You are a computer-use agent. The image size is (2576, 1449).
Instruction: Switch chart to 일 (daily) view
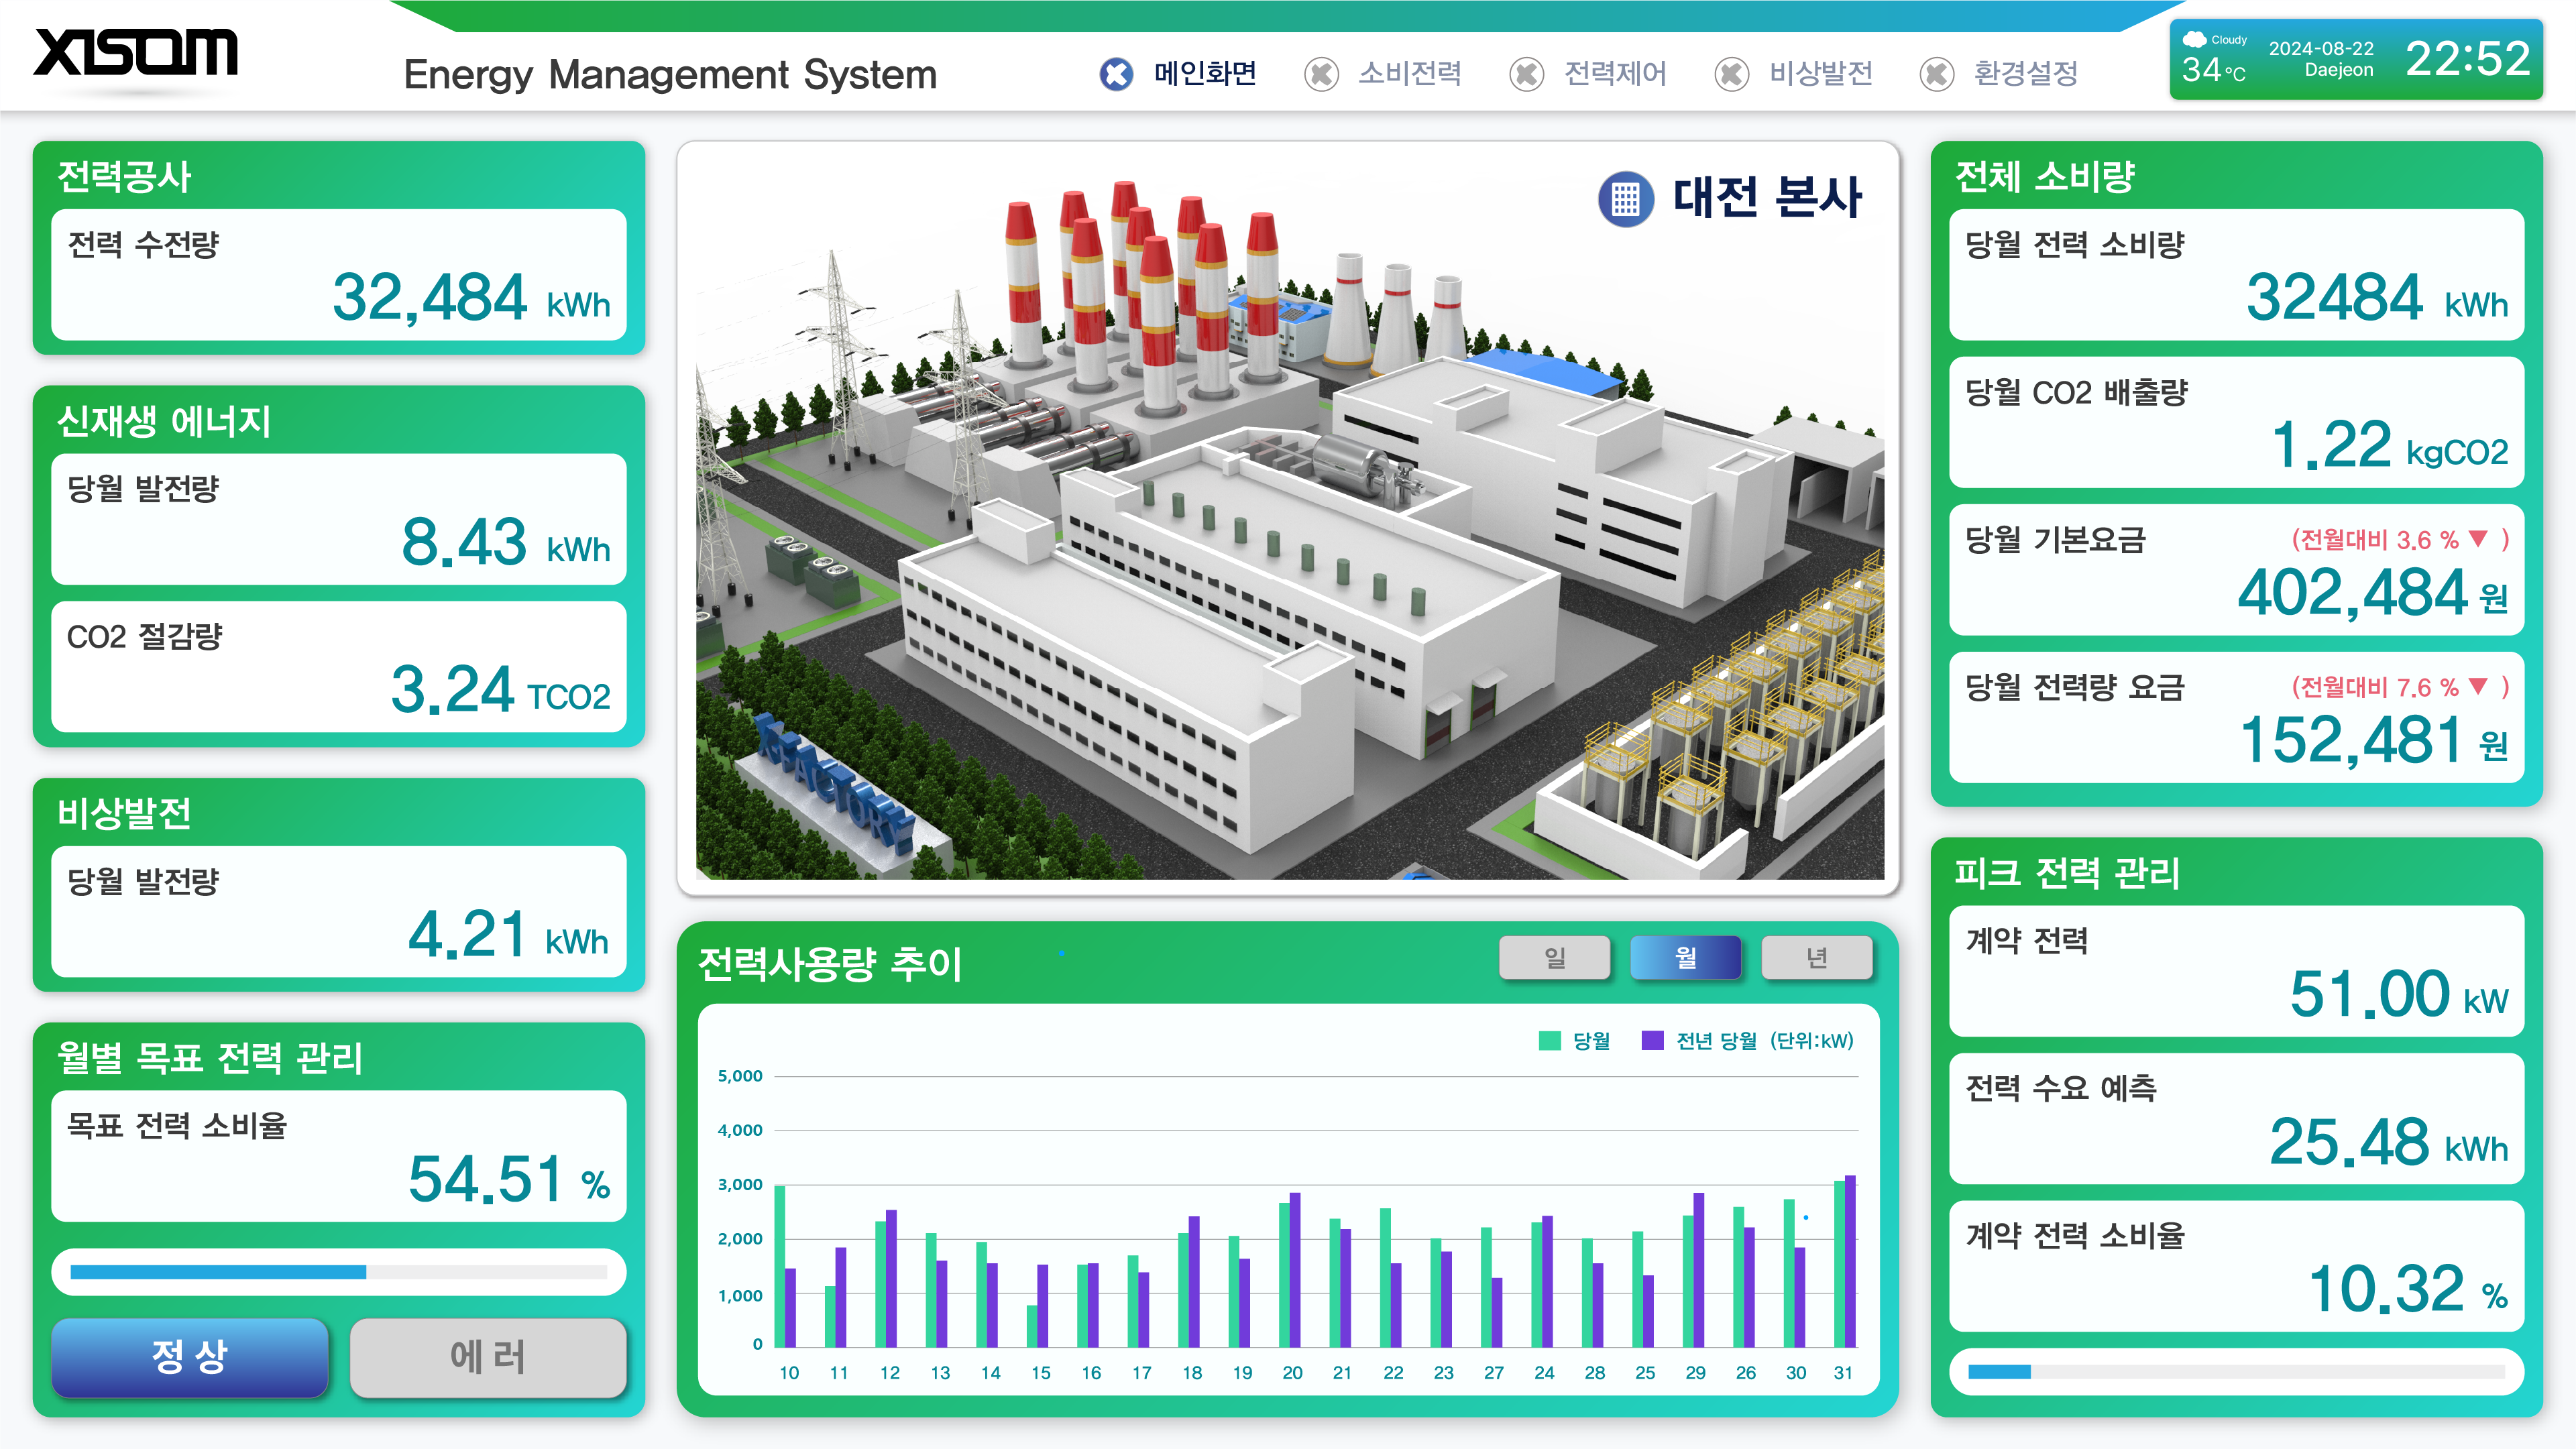click(x=1555, y=957)
